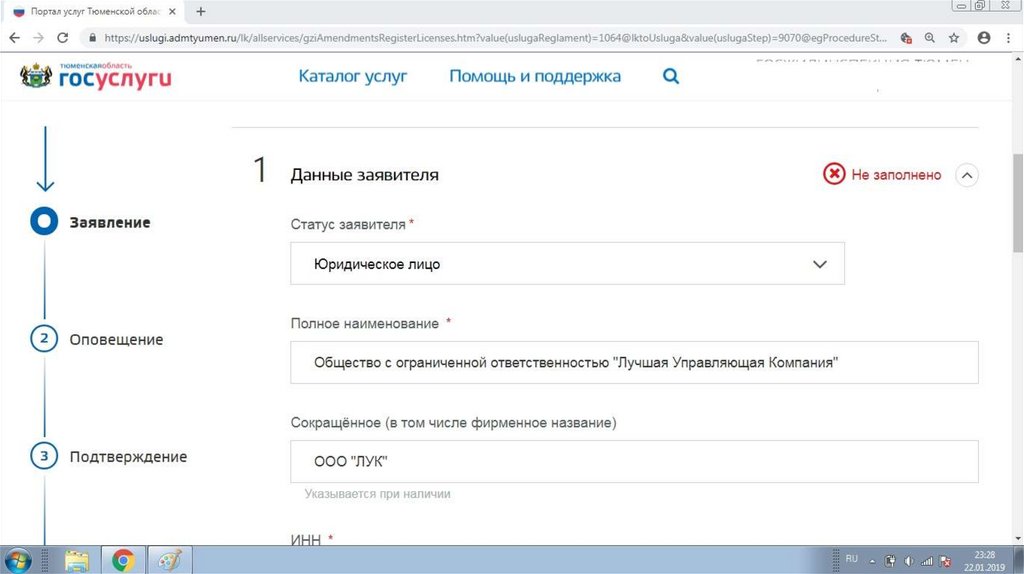Click the scrollbar down arrow
The image size is (1024, 574).
point(1017,539)
